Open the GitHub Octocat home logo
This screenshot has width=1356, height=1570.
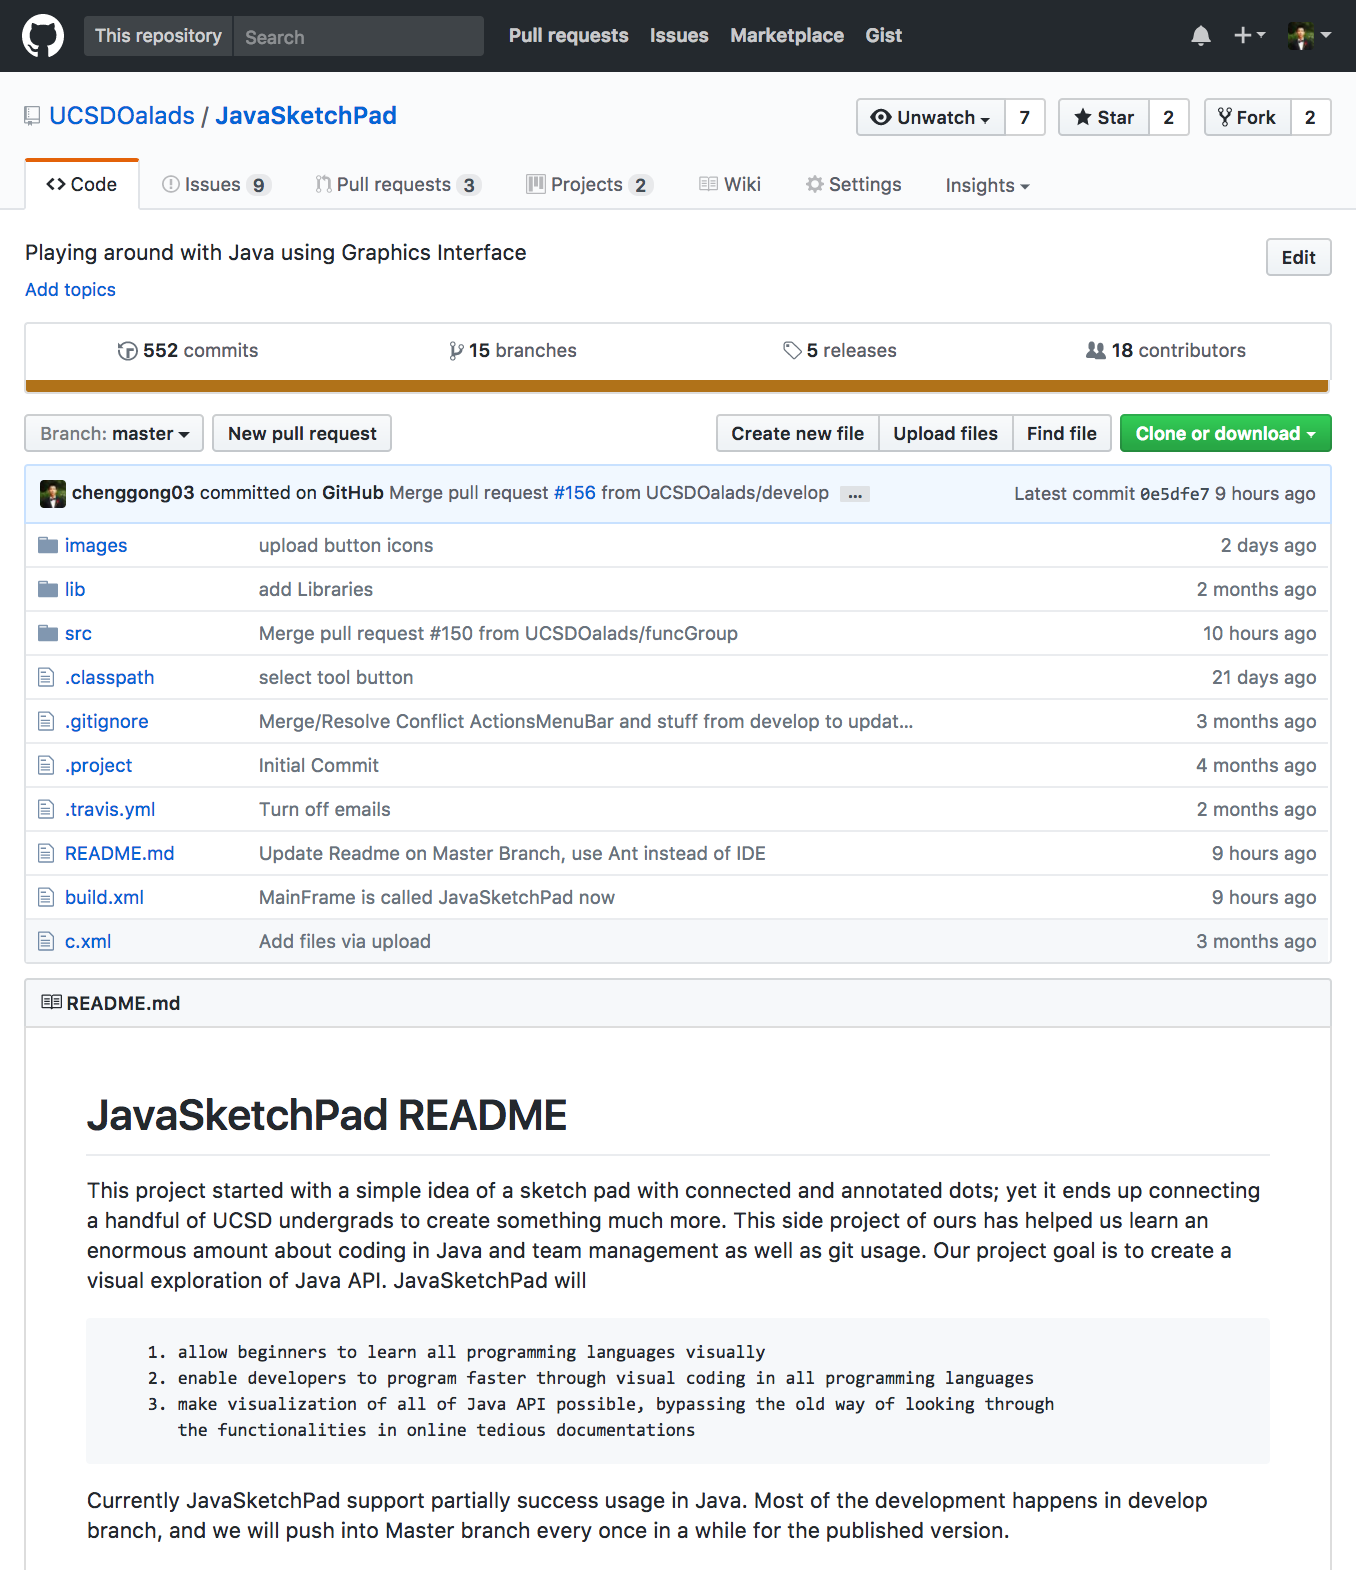click(43, 36)
